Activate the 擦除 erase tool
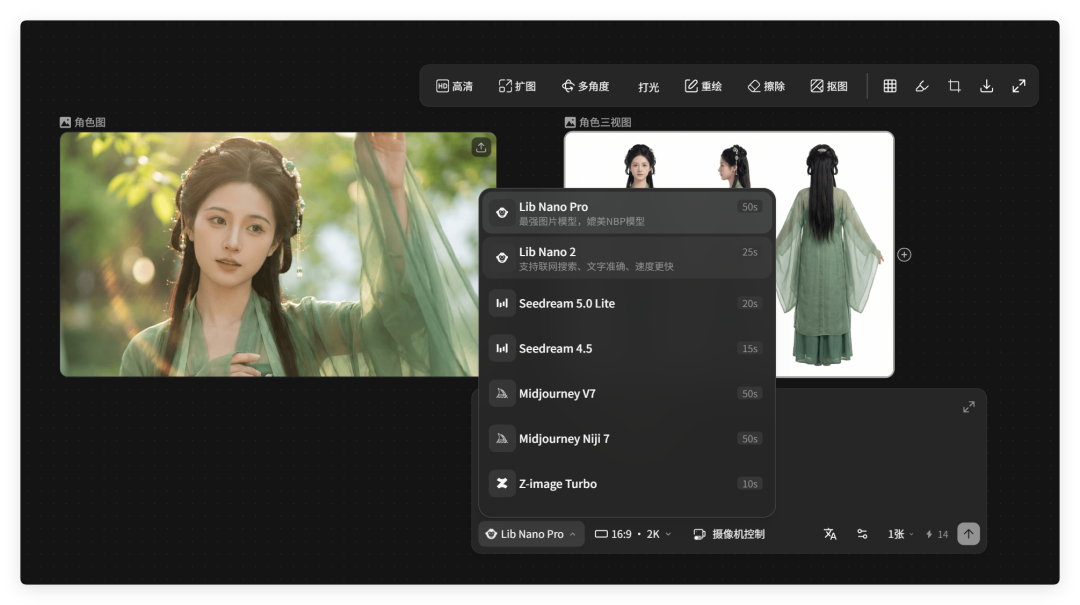The width and height of the screenshot is (1080, 605). point(766,87)
